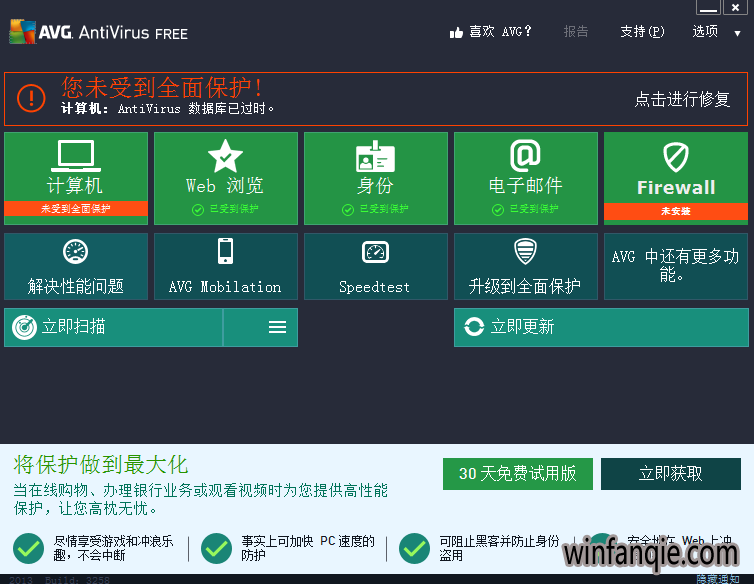This screenshot has width=754, height=584.
Task: Open the 支持(P) support menu
Action: coord(642,31)
